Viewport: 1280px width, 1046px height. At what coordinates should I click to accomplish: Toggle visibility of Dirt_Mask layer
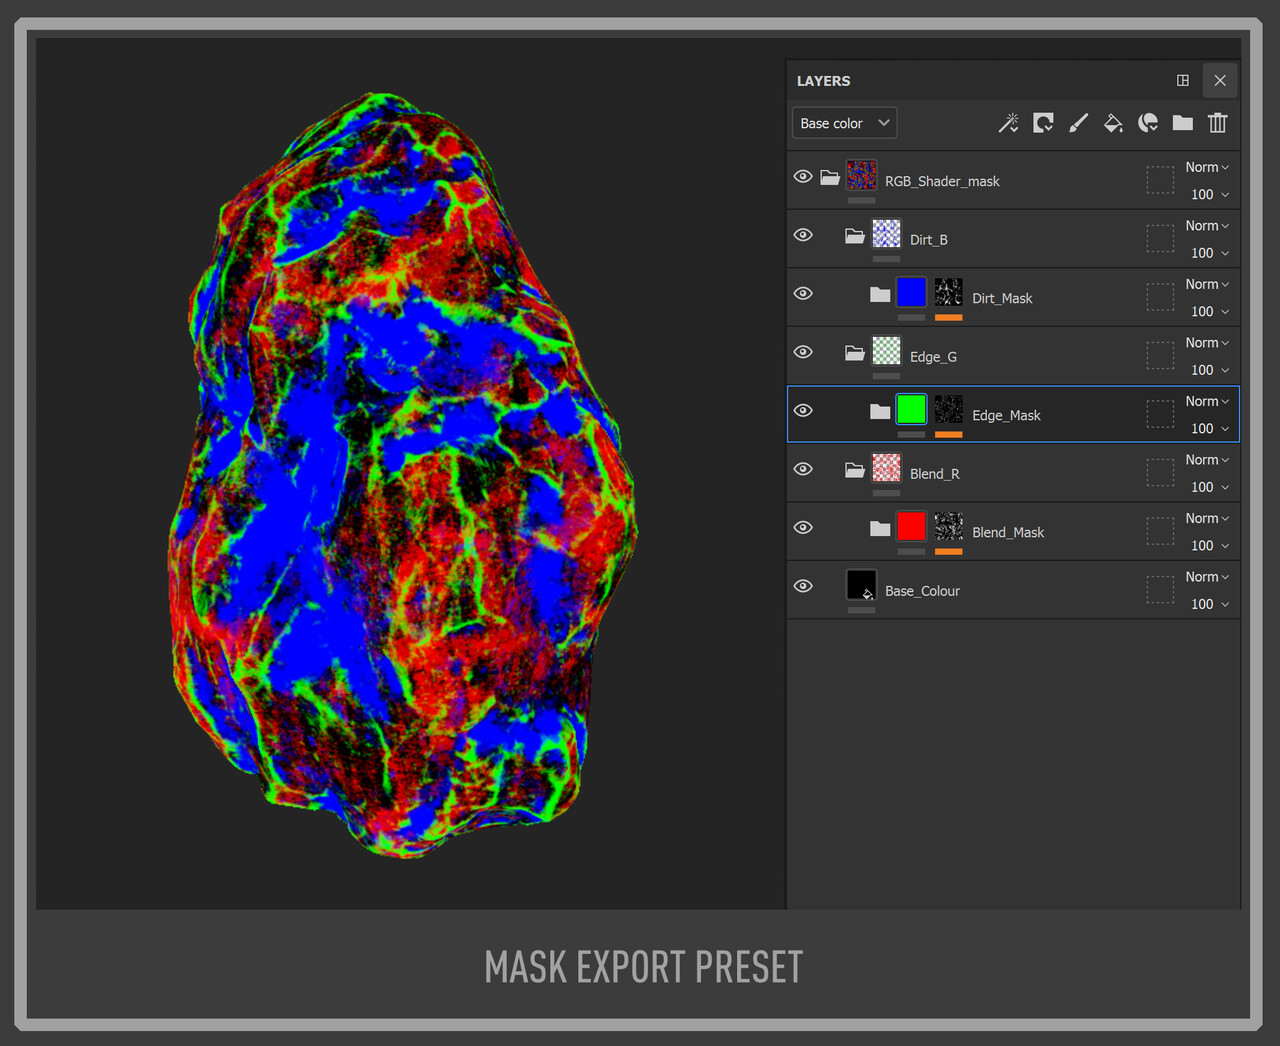pyautogui.click(x=803, y=293)
